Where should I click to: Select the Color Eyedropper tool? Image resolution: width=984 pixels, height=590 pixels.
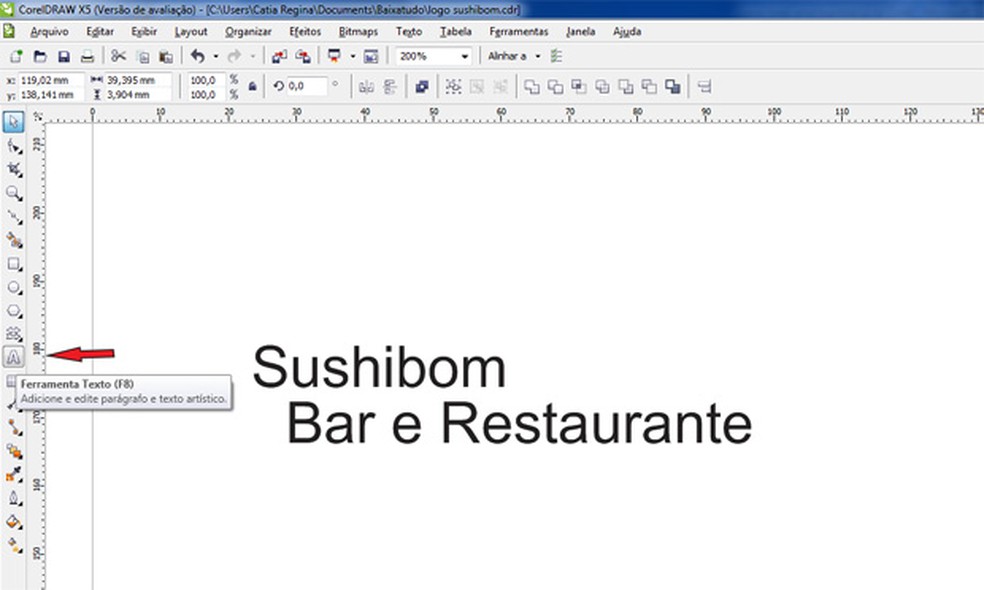pos(14,475)
